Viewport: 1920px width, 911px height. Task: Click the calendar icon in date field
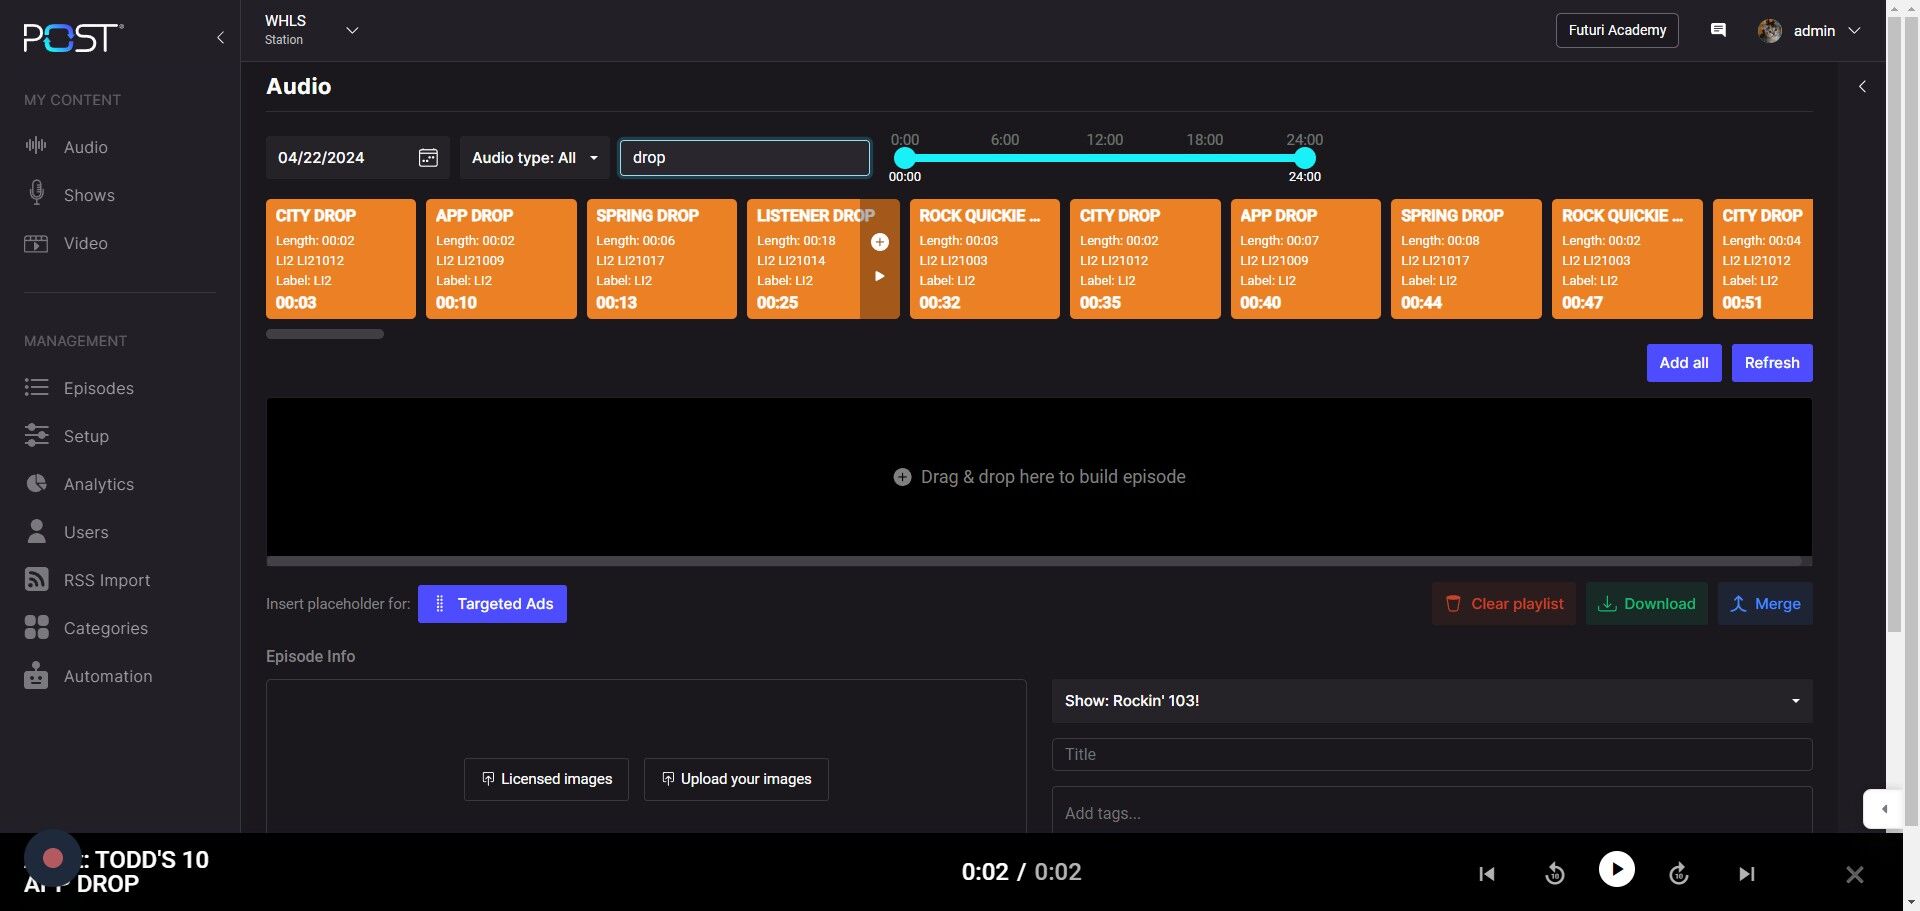click(x=428, y=158)
